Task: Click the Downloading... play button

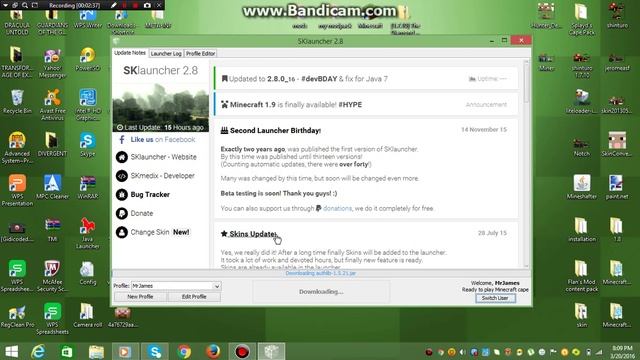Action: pos(321,292)
